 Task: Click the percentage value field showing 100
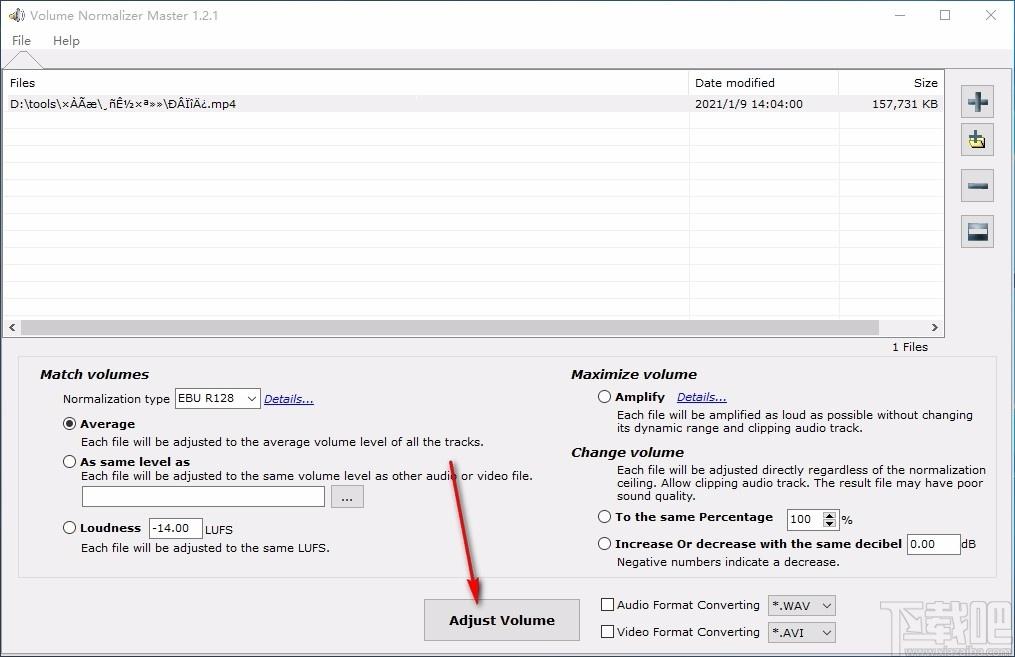[805, 519]
